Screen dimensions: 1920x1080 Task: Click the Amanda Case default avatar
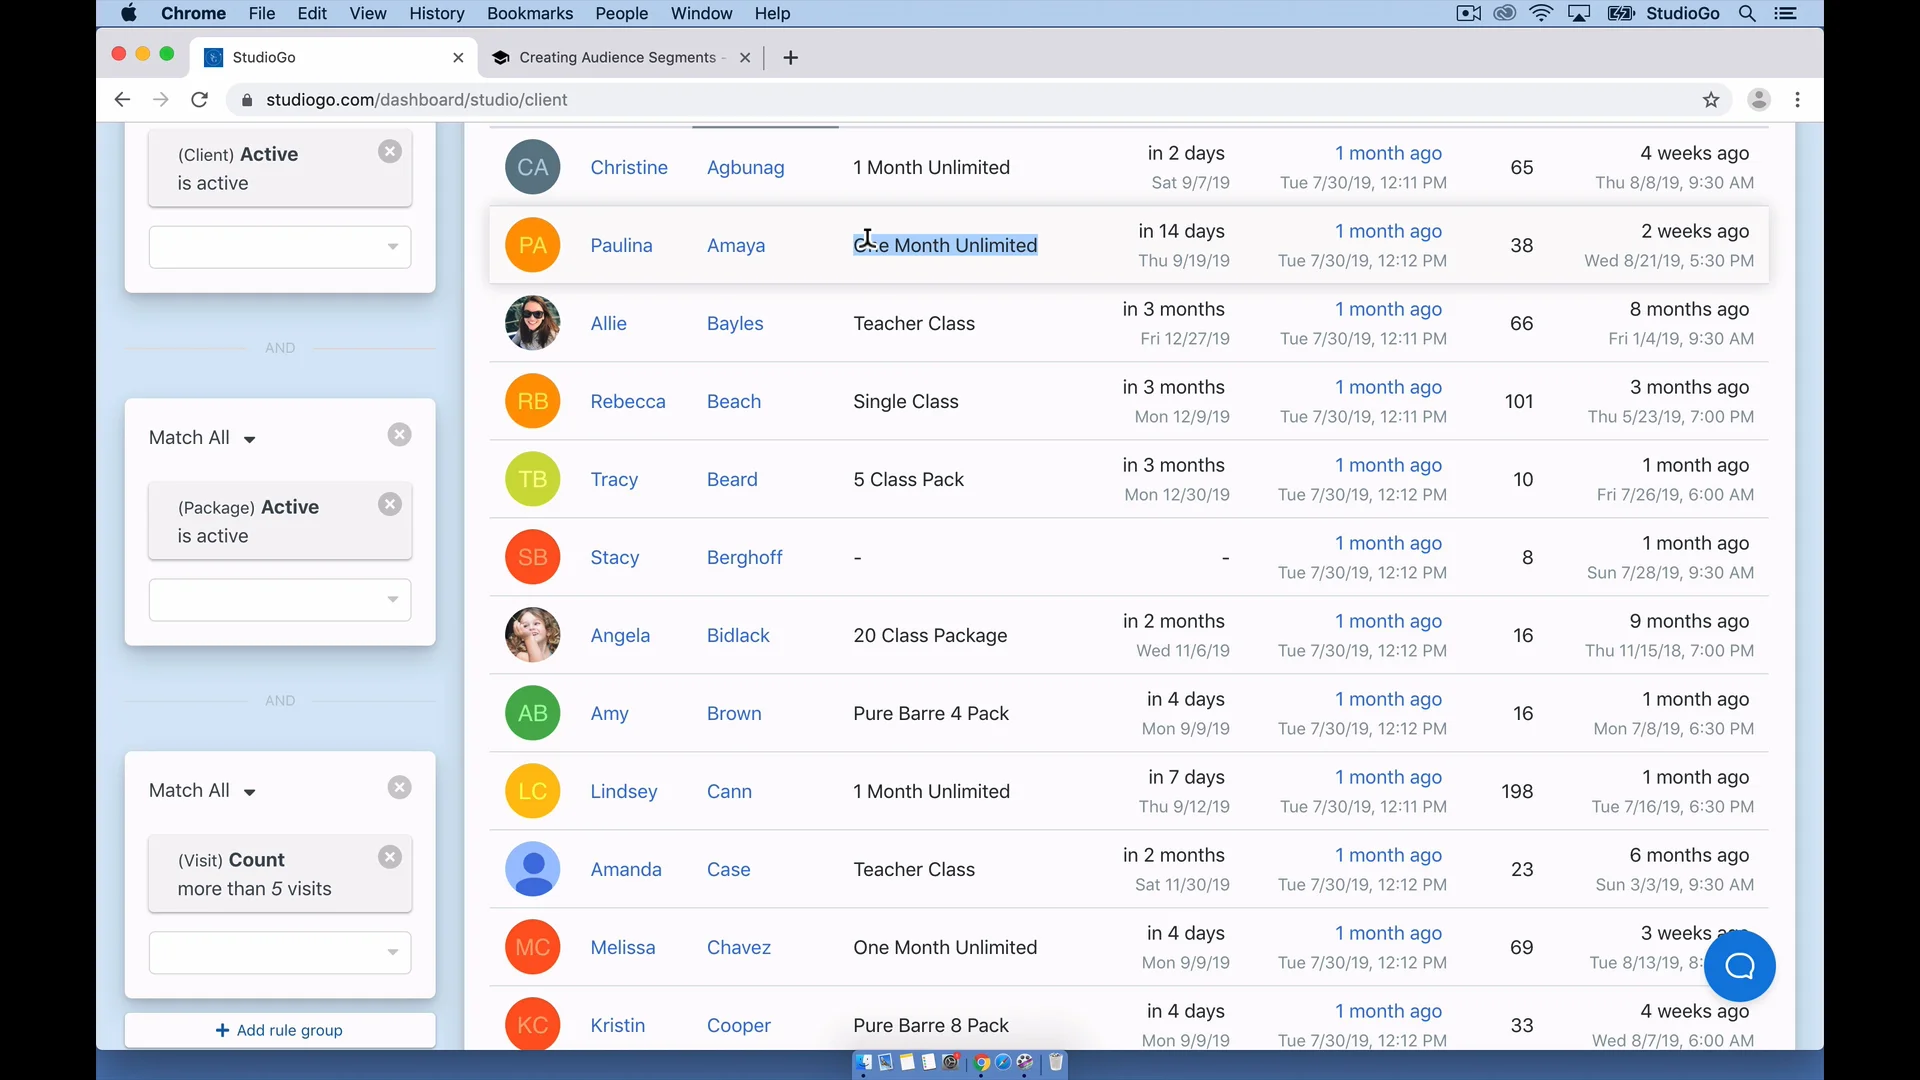point(532,869)
